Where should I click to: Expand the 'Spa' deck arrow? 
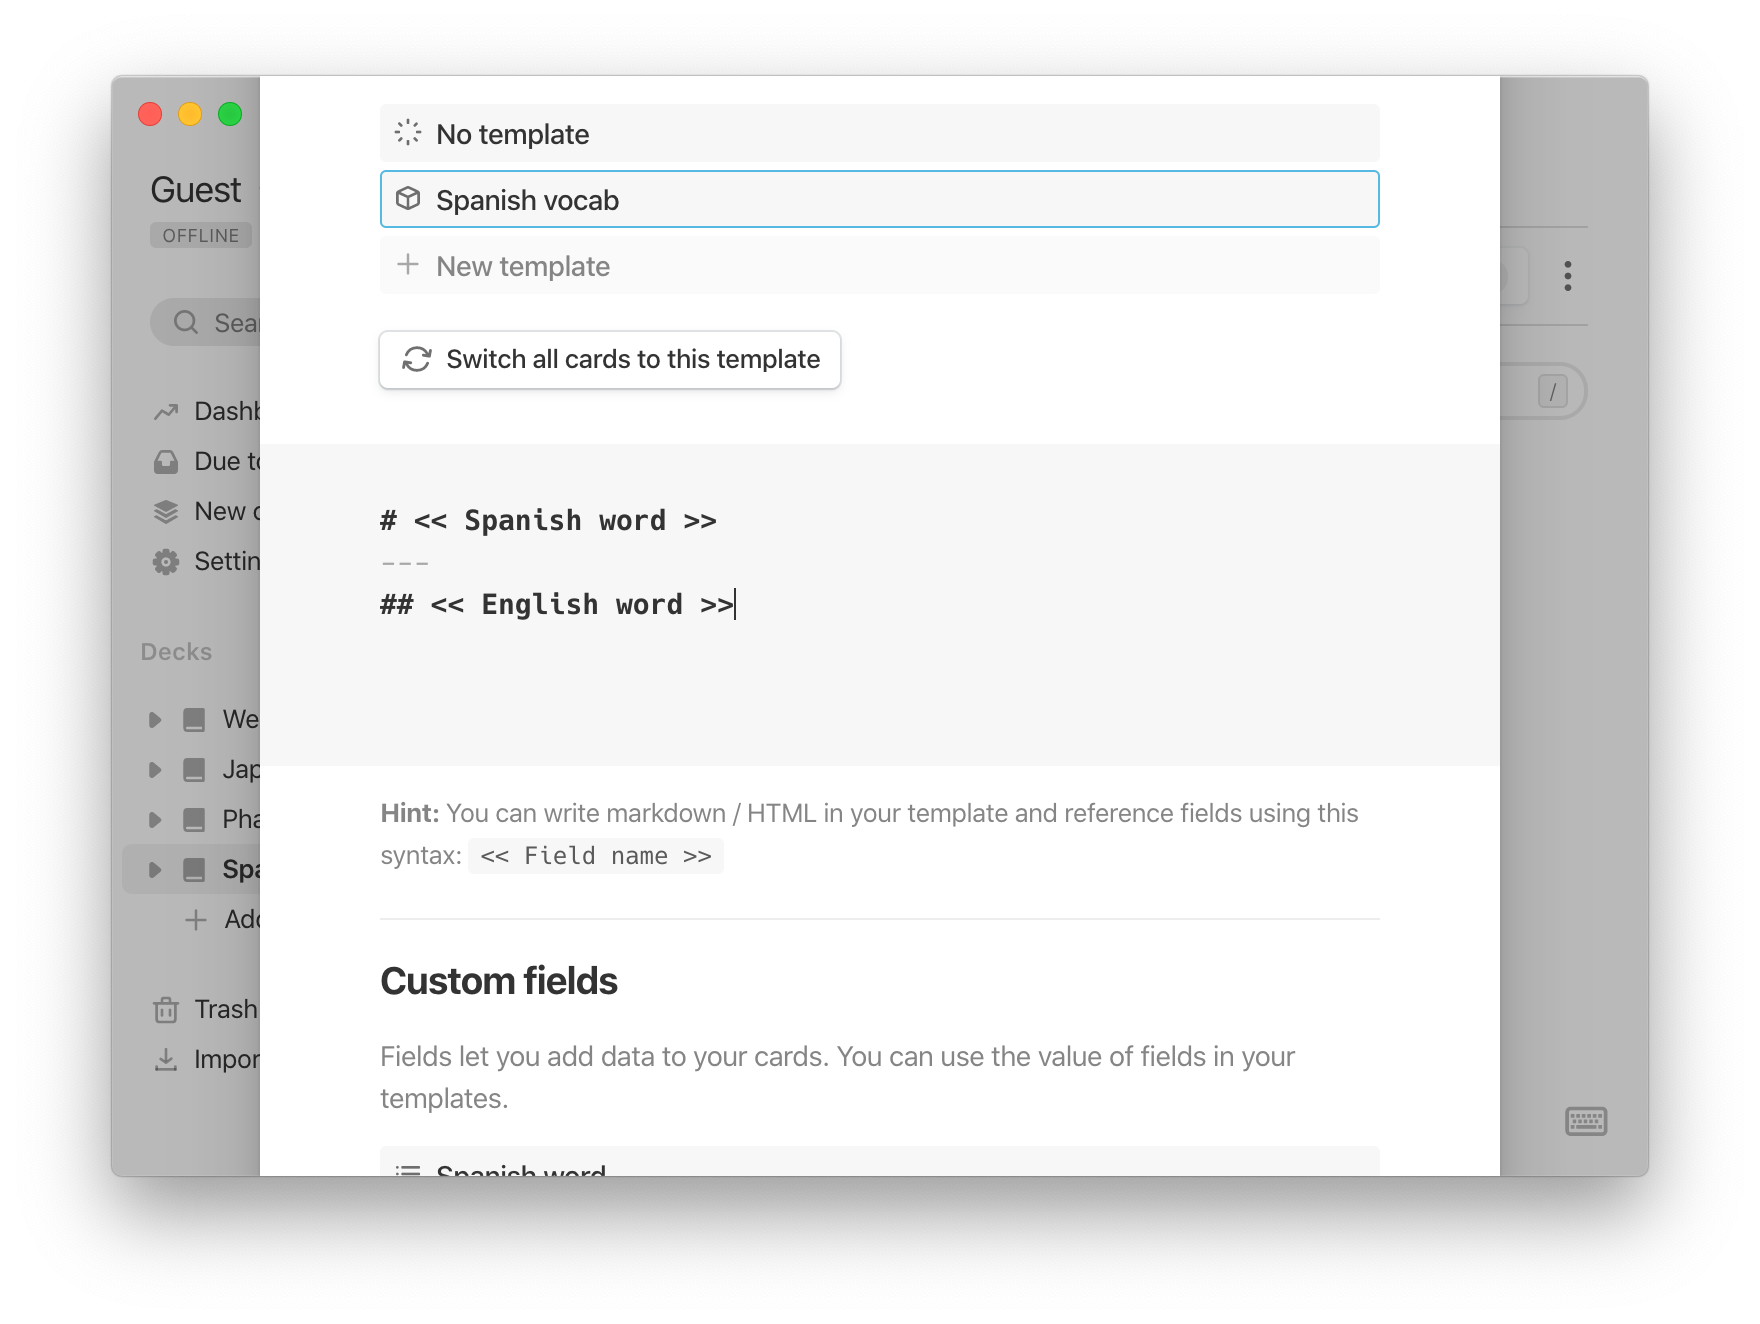pyautogui.click(x=155, y=869)
